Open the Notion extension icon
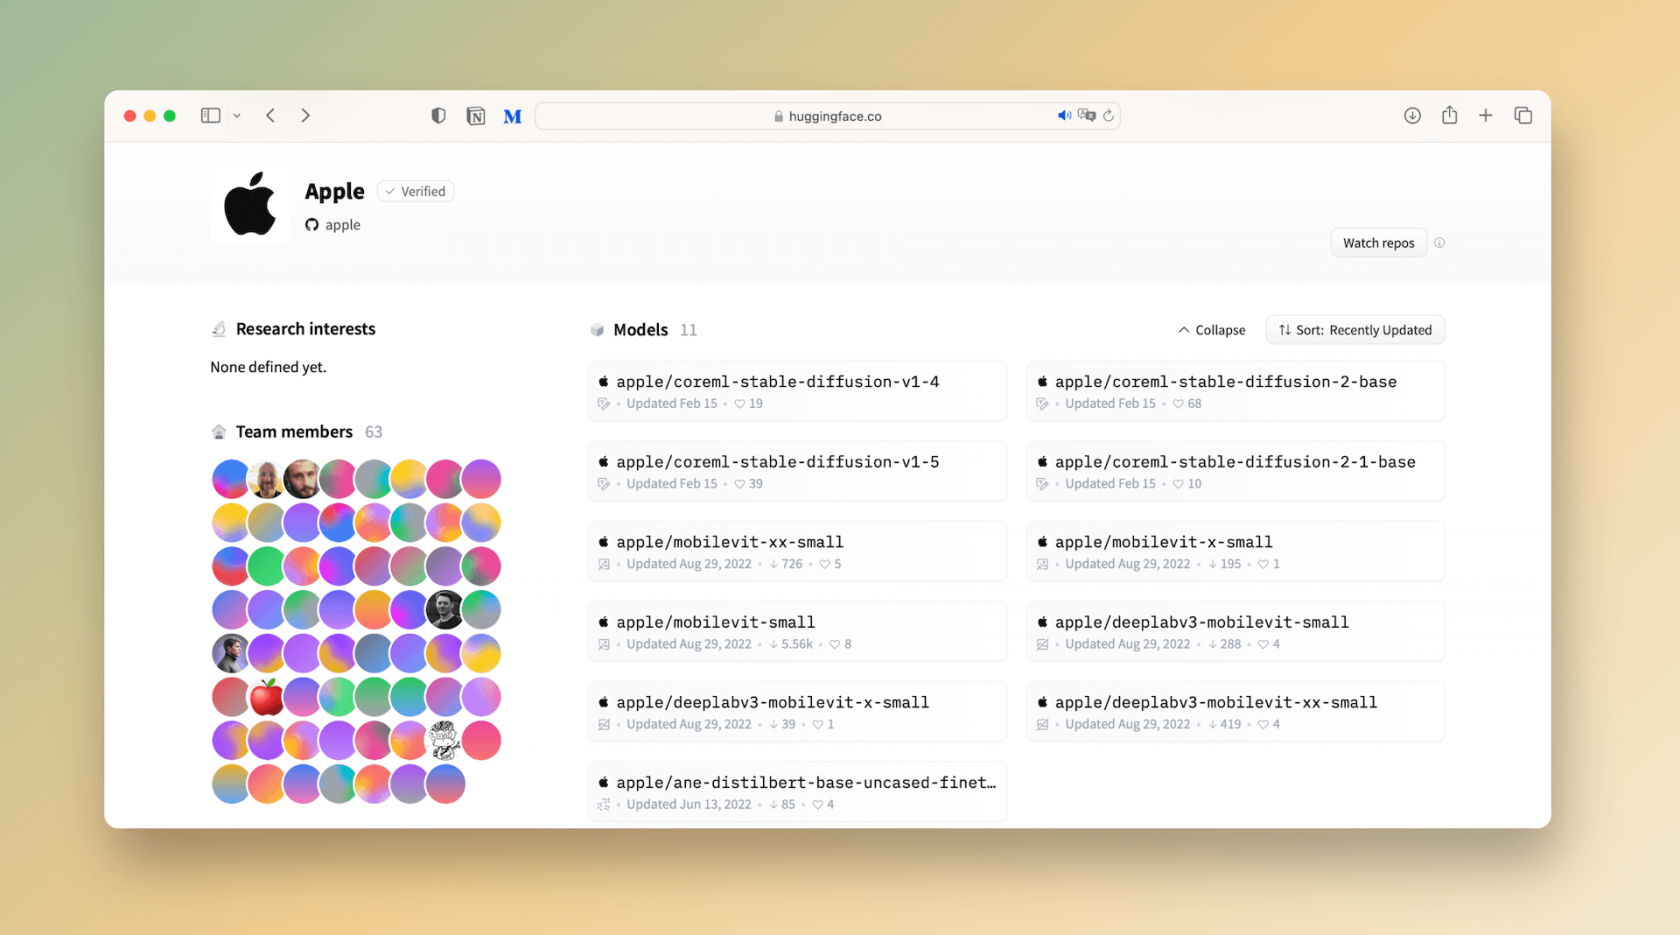The height and width of the screenshot is (935, 1680). 476,115
